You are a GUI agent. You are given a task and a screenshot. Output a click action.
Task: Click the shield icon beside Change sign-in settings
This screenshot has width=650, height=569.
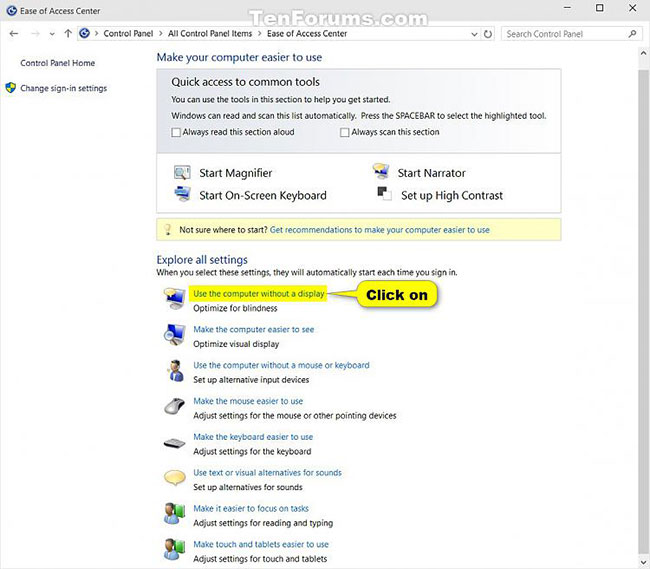tap(11, 88)
